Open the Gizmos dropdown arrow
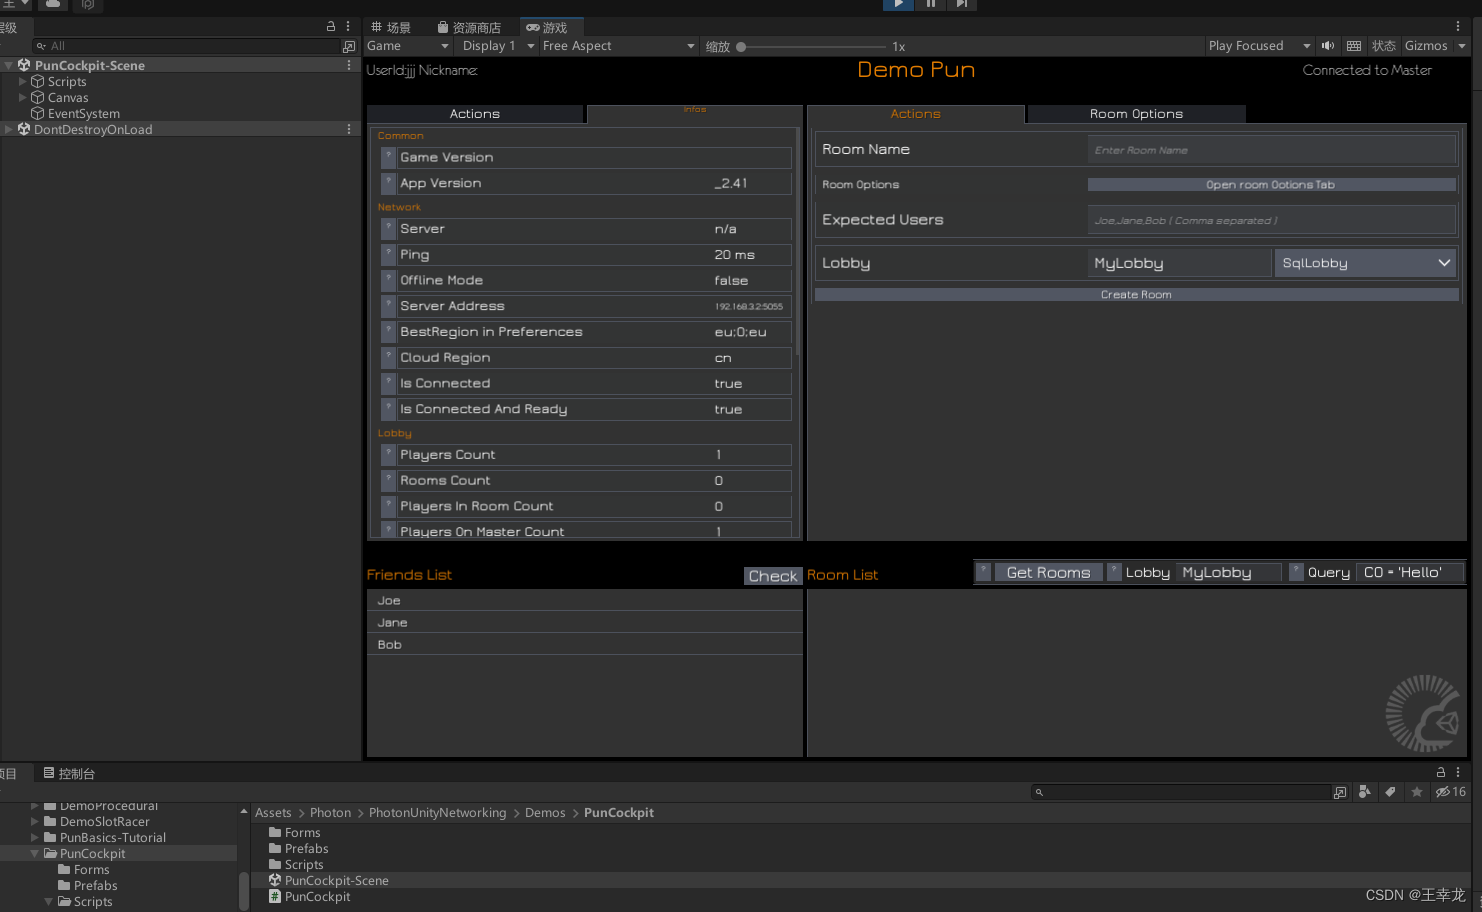1482x912 pixels. pyautogui.click(x=1461, y=46)
